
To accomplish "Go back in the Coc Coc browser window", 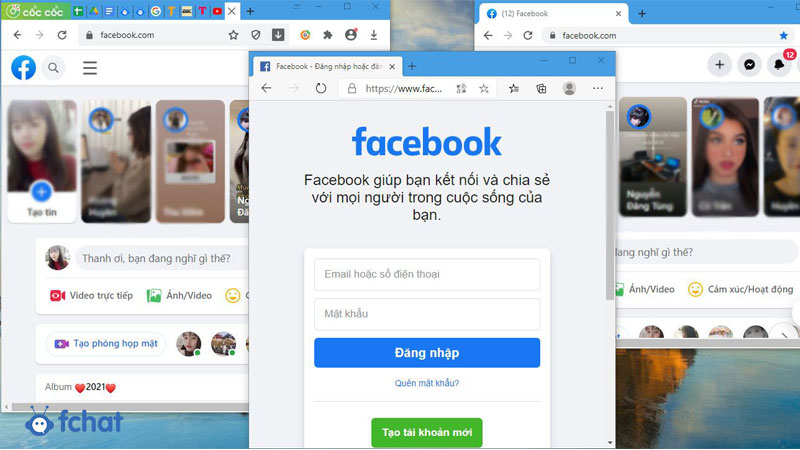I will [17, 35].
